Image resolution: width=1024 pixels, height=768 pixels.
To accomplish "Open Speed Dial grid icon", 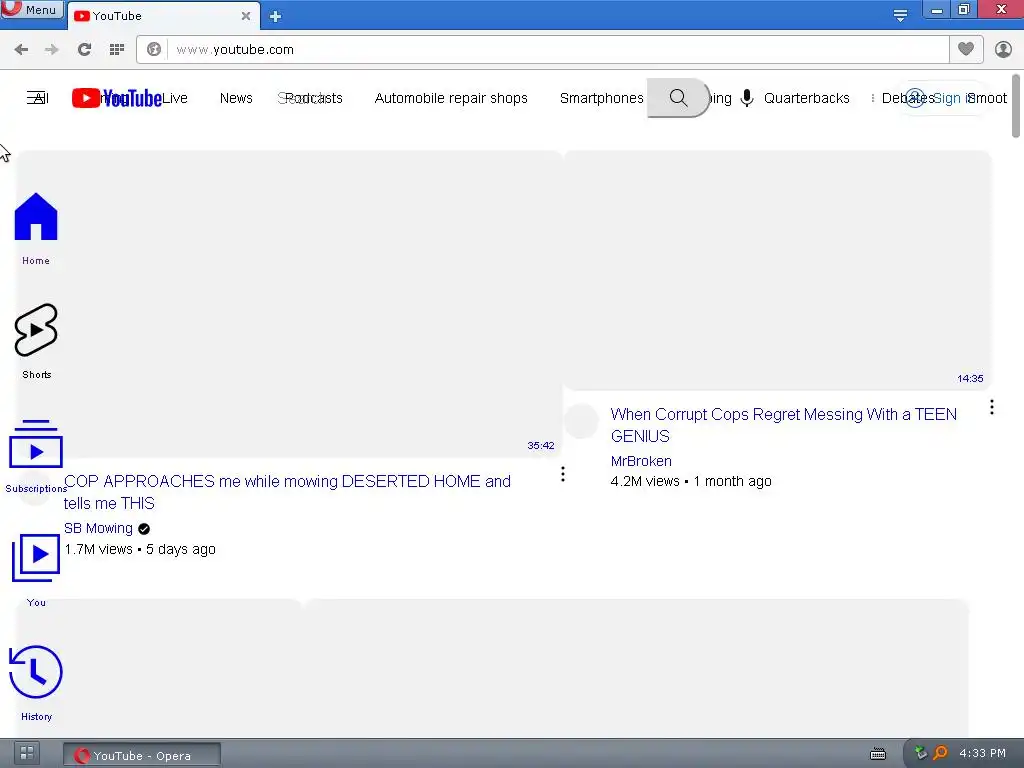I will pyautogui.click(x=117, y=50).
